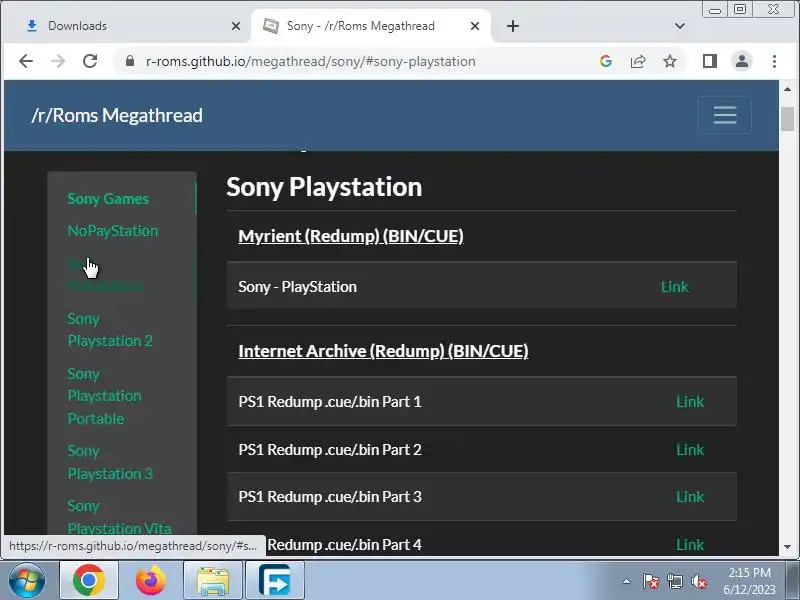Image resolution: width=800 pixels, height=600 pixels.
Task: Open Link for PS1 Redump Part 4
Action: tap(690, 544)
